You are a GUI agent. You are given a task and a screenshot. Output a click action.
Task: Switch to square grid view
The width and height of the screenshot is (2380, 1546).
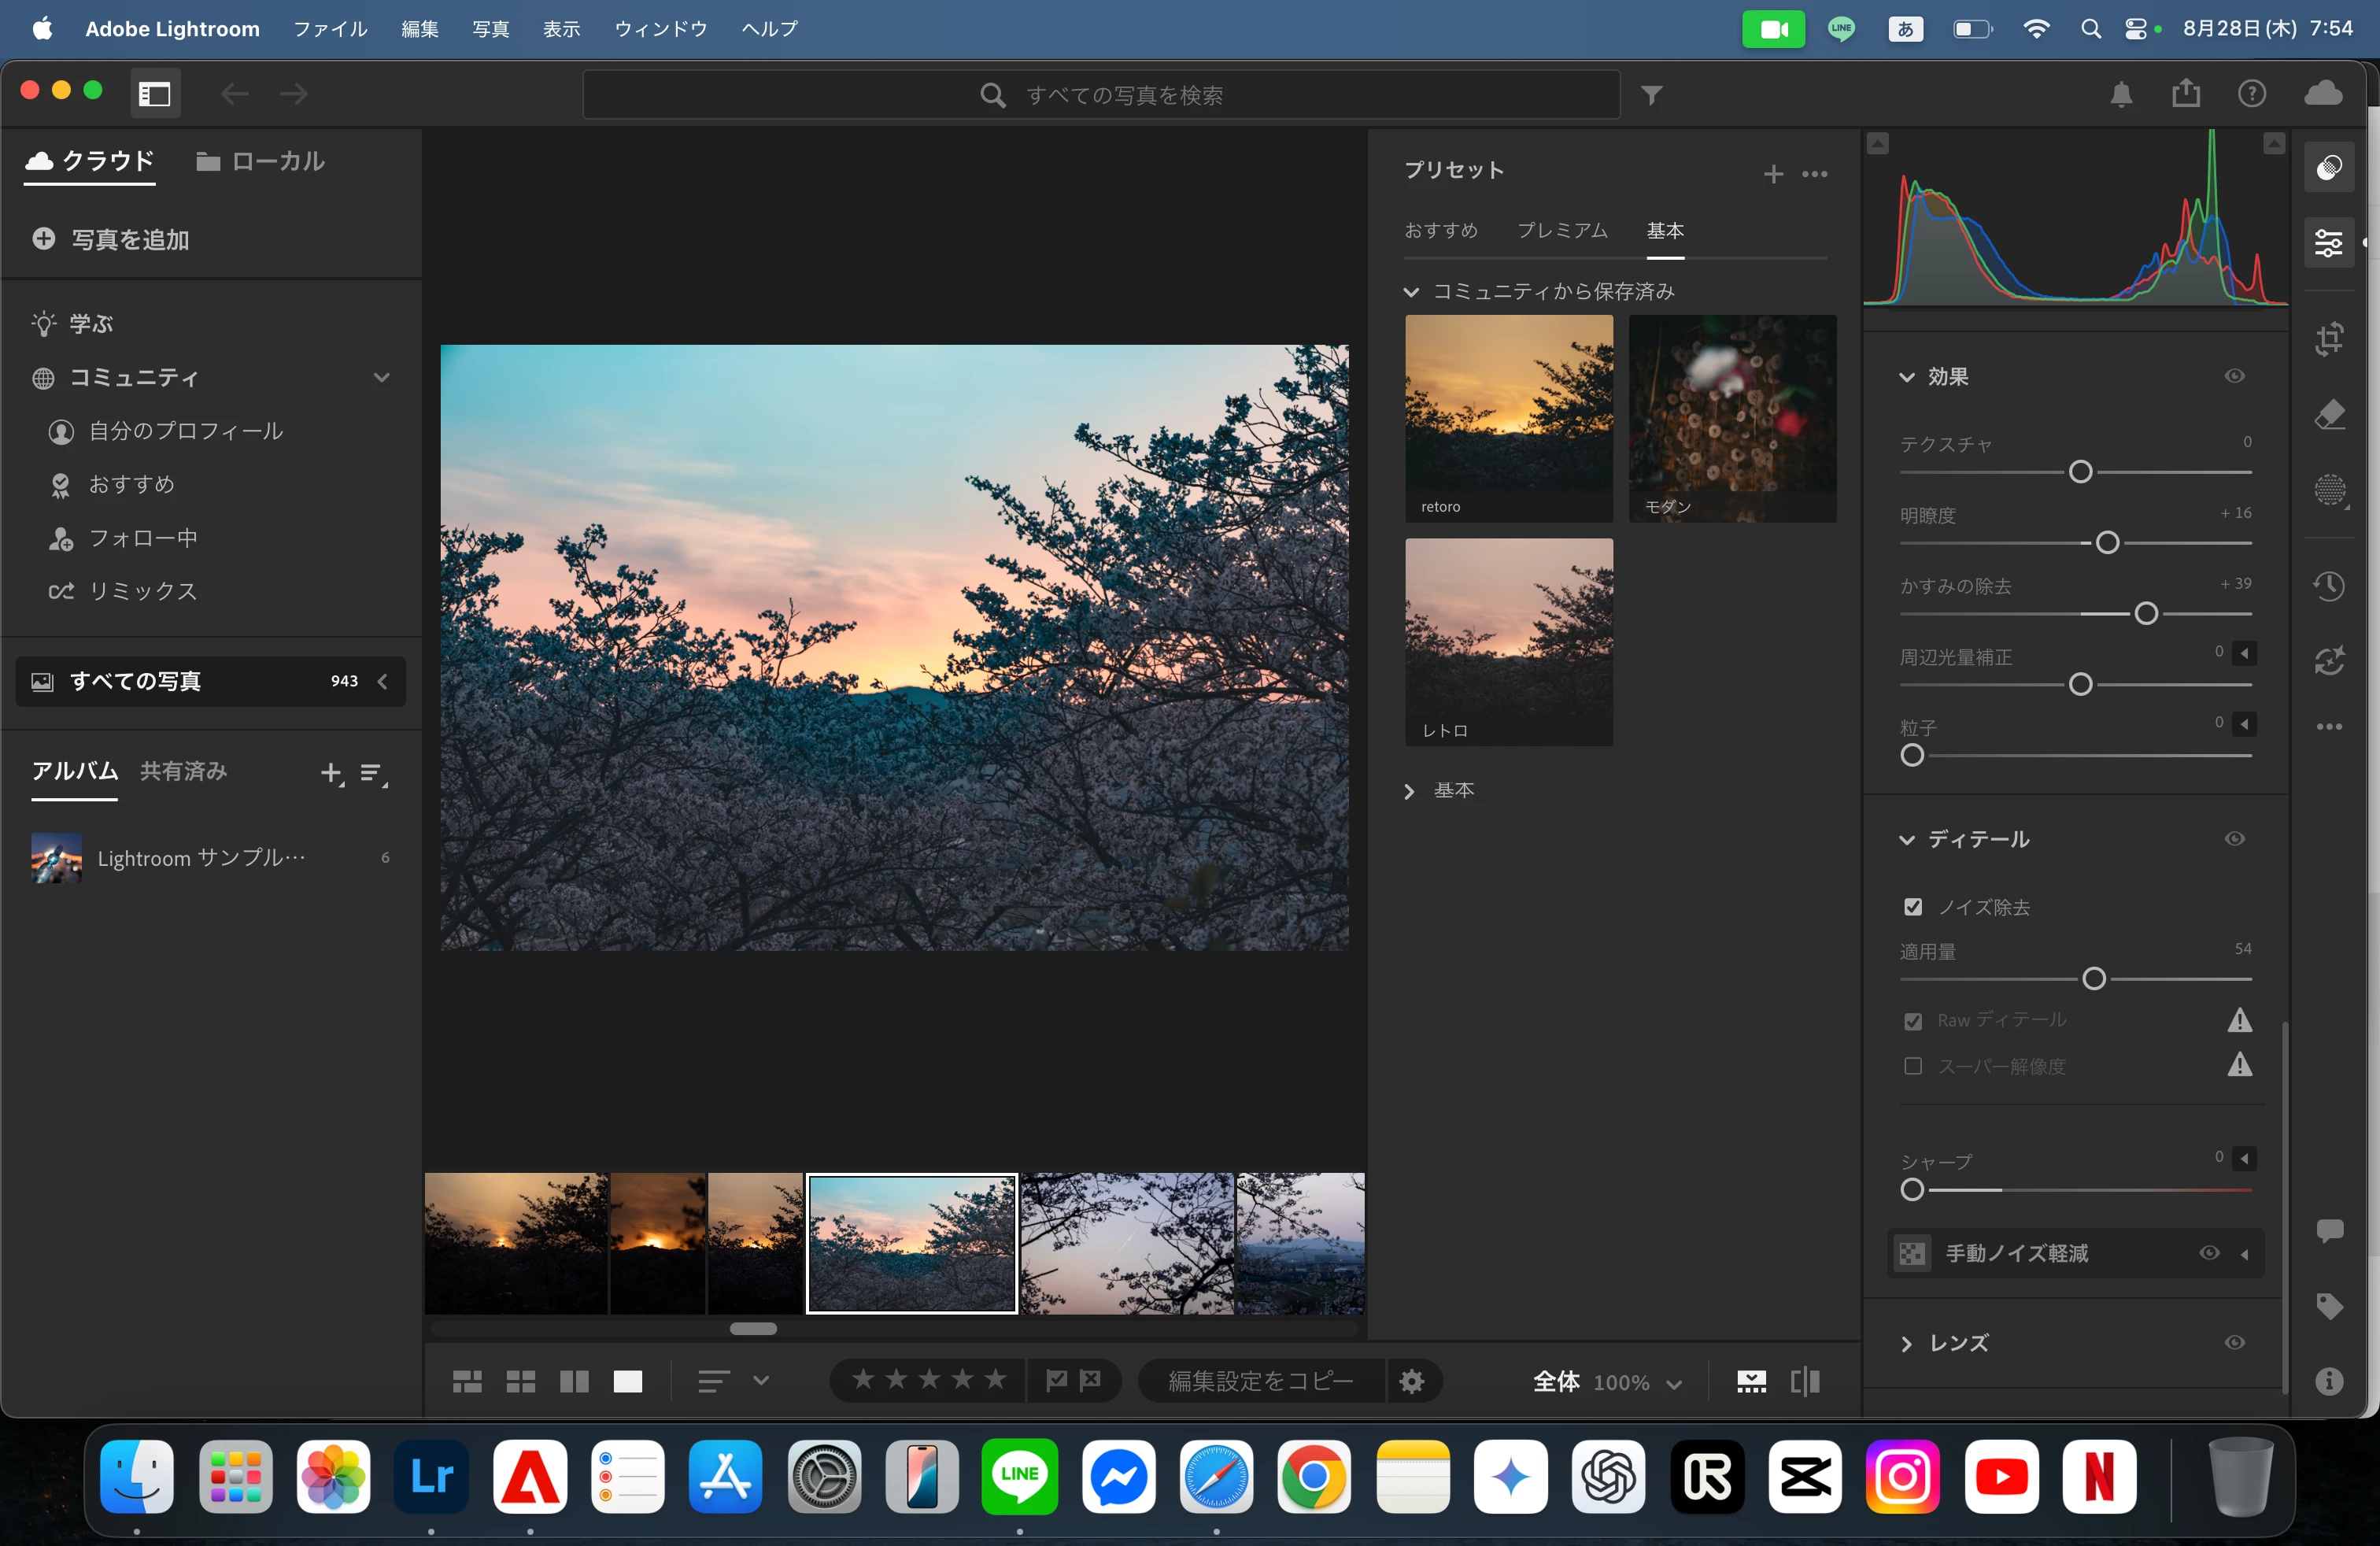520,1382
